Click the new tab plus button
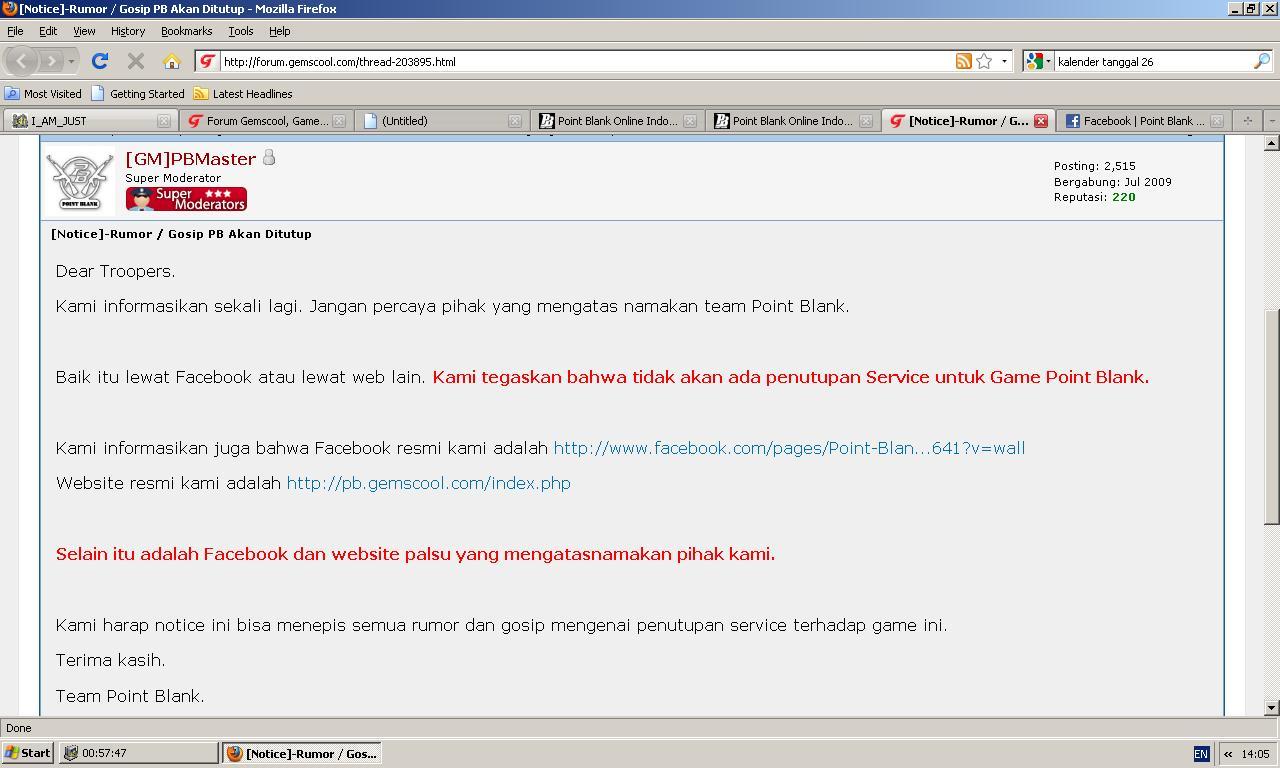This screenshot has width=1280, height=768. pyautogui.click(x=1247, y=121)
